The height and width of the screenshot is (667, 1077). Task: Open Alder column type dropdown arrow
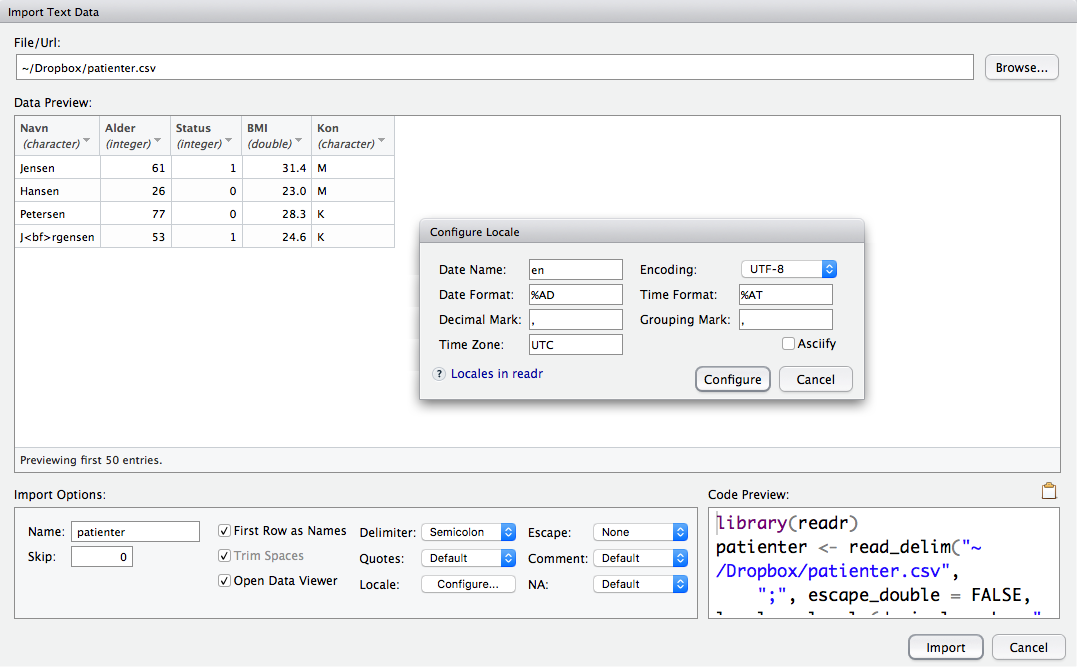click(x=158, y=142)
